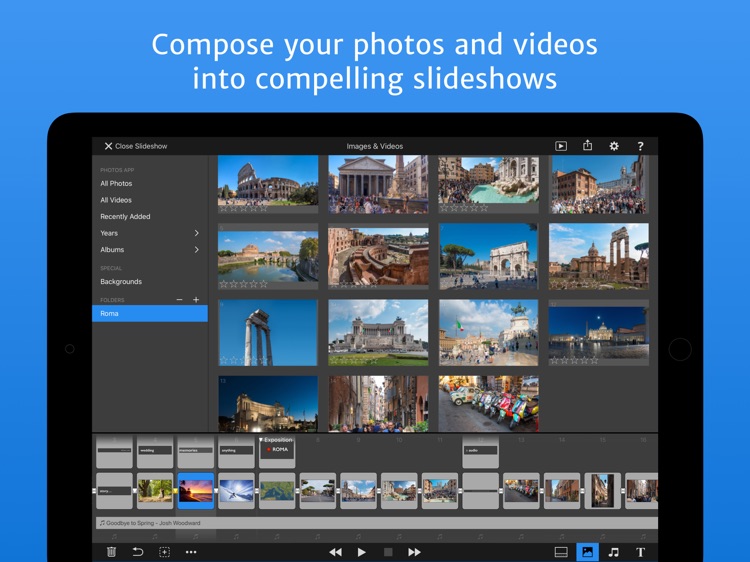This screenshot has width=750, height=562.
Task: Toggle the images browser icon highlighted in blue
Action: (587, 552)
